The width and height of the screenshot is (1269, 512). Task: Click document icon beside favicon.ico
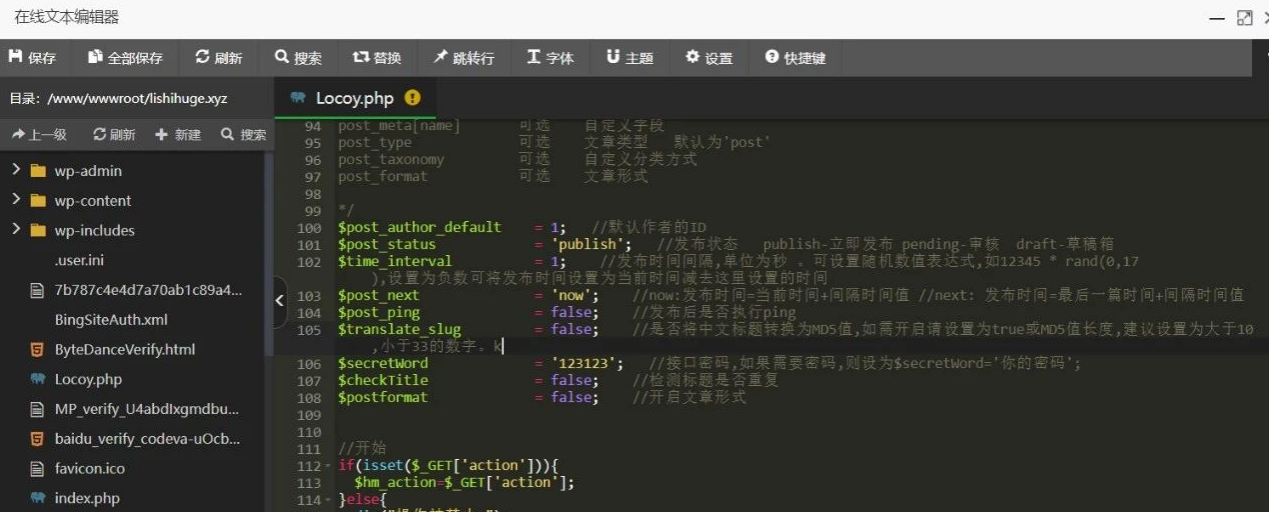(38, 468)
